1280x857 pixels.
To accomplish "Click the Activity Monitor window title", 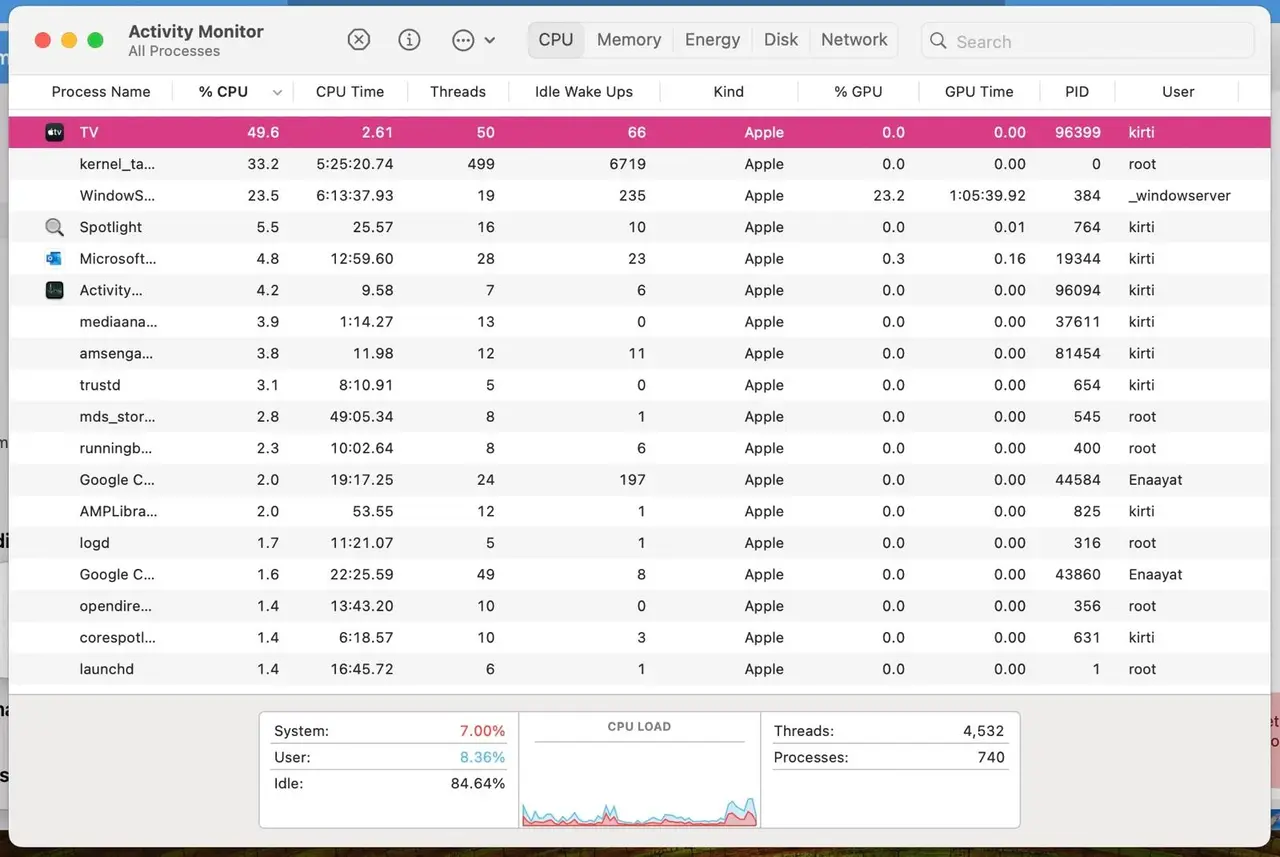I will click(196, 31).
